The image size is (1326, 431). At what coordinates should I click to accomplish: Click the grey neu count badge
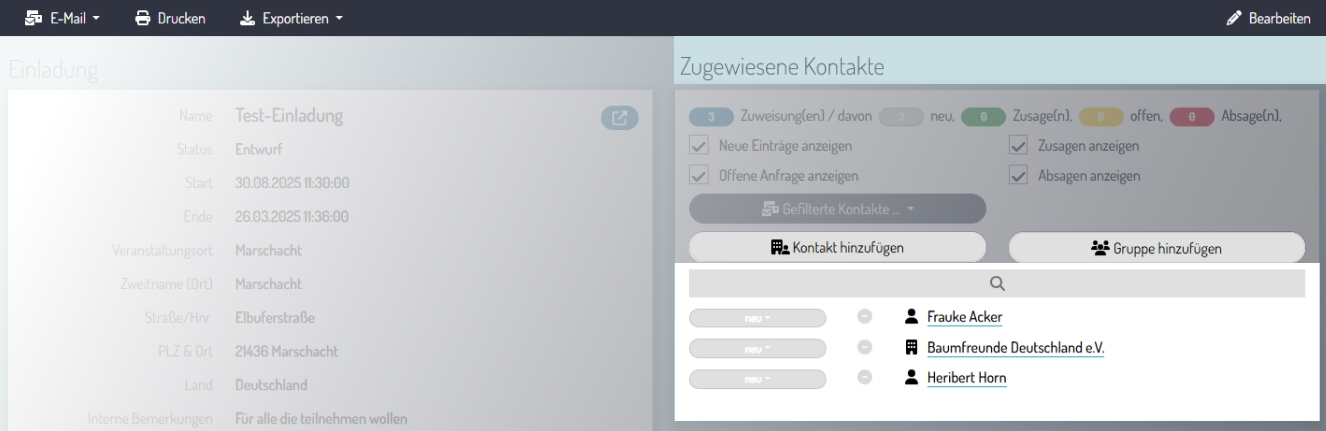(x=901, y=117)
